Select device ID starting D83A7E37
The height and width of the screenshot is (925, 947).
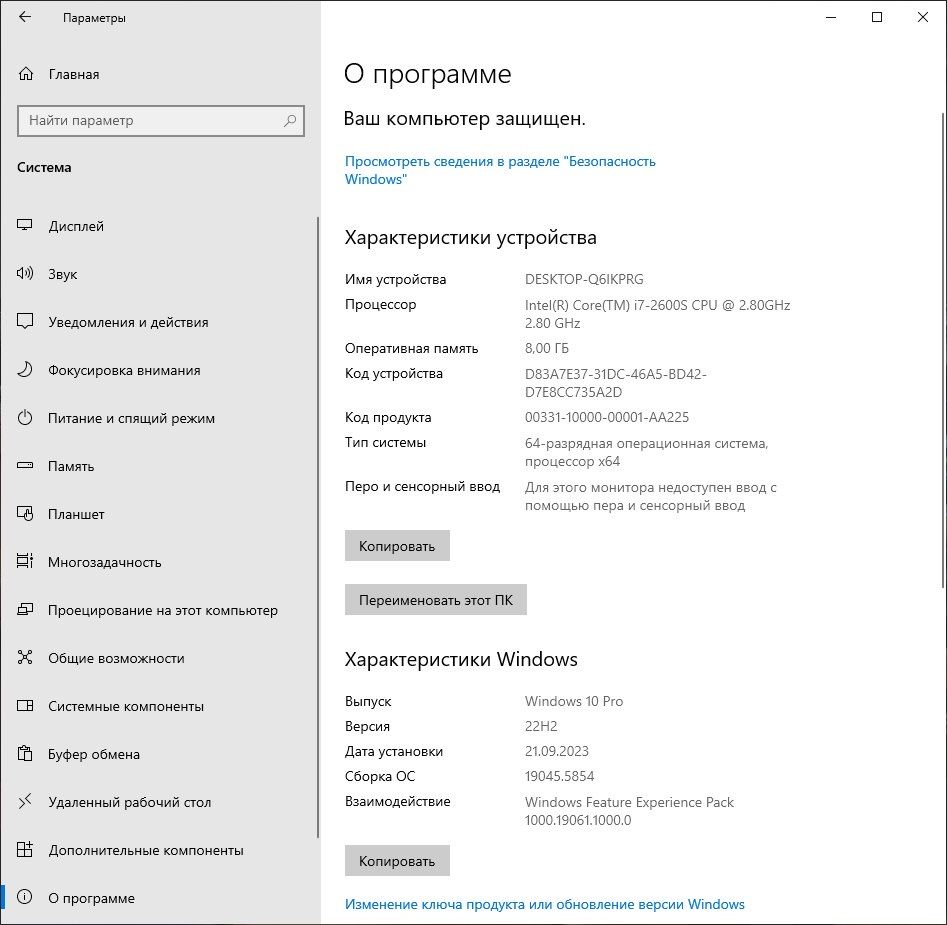(x=615, y=383)
